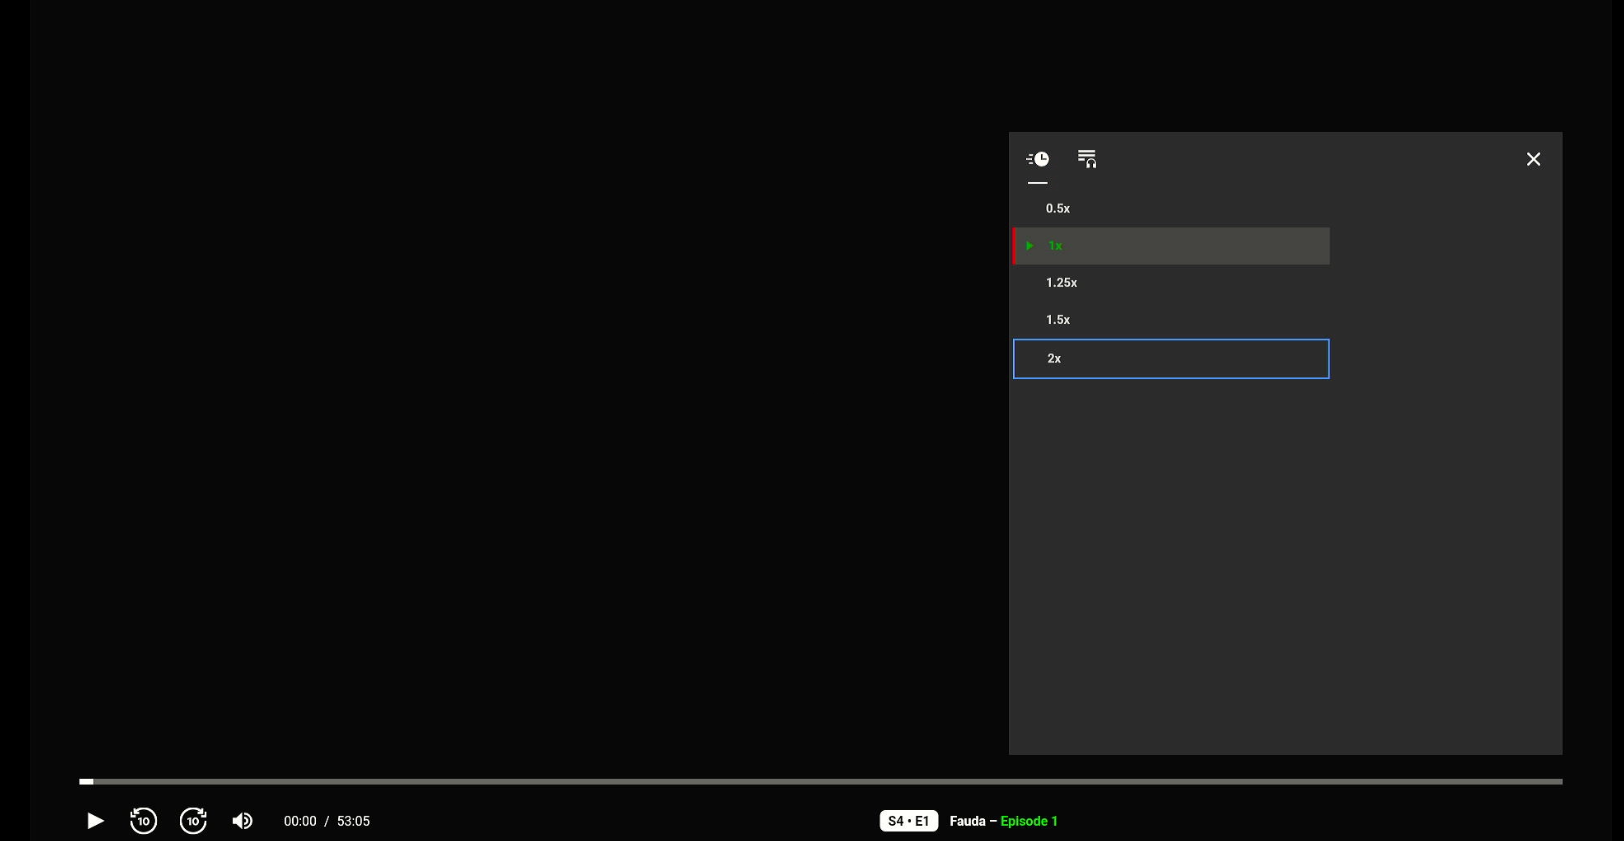Click the video progress bar

click(x=821, y=781)
